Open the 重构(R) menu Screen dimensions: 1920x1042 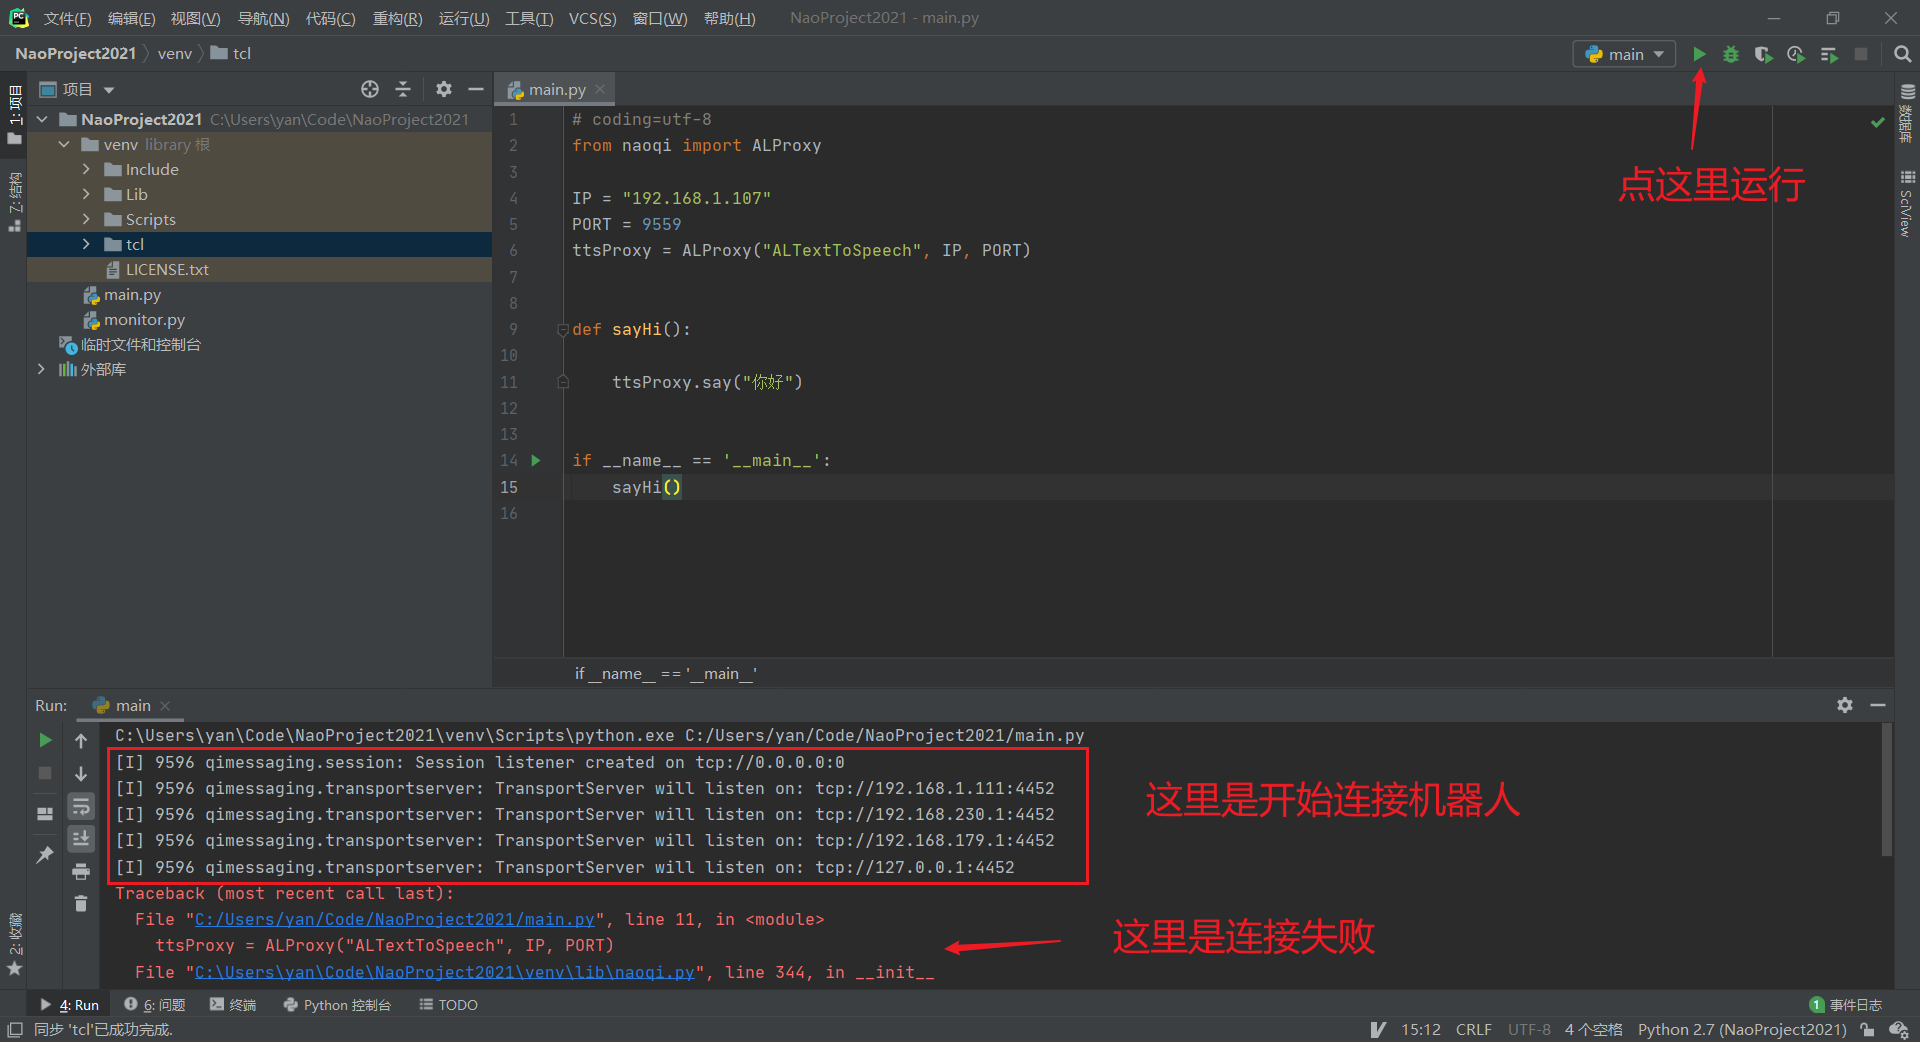(397, 18)
